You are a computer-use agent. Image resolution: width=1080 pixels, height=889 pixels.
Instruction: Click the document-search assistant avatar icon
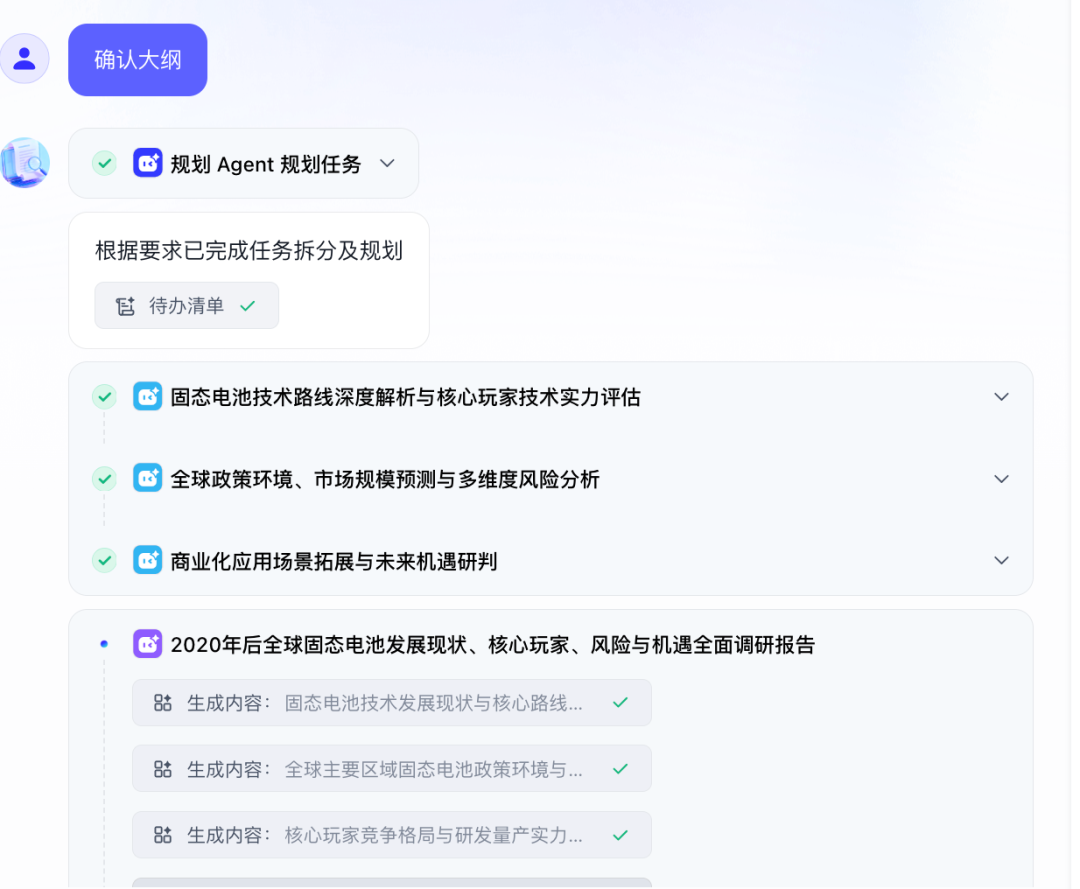point(24,163)
